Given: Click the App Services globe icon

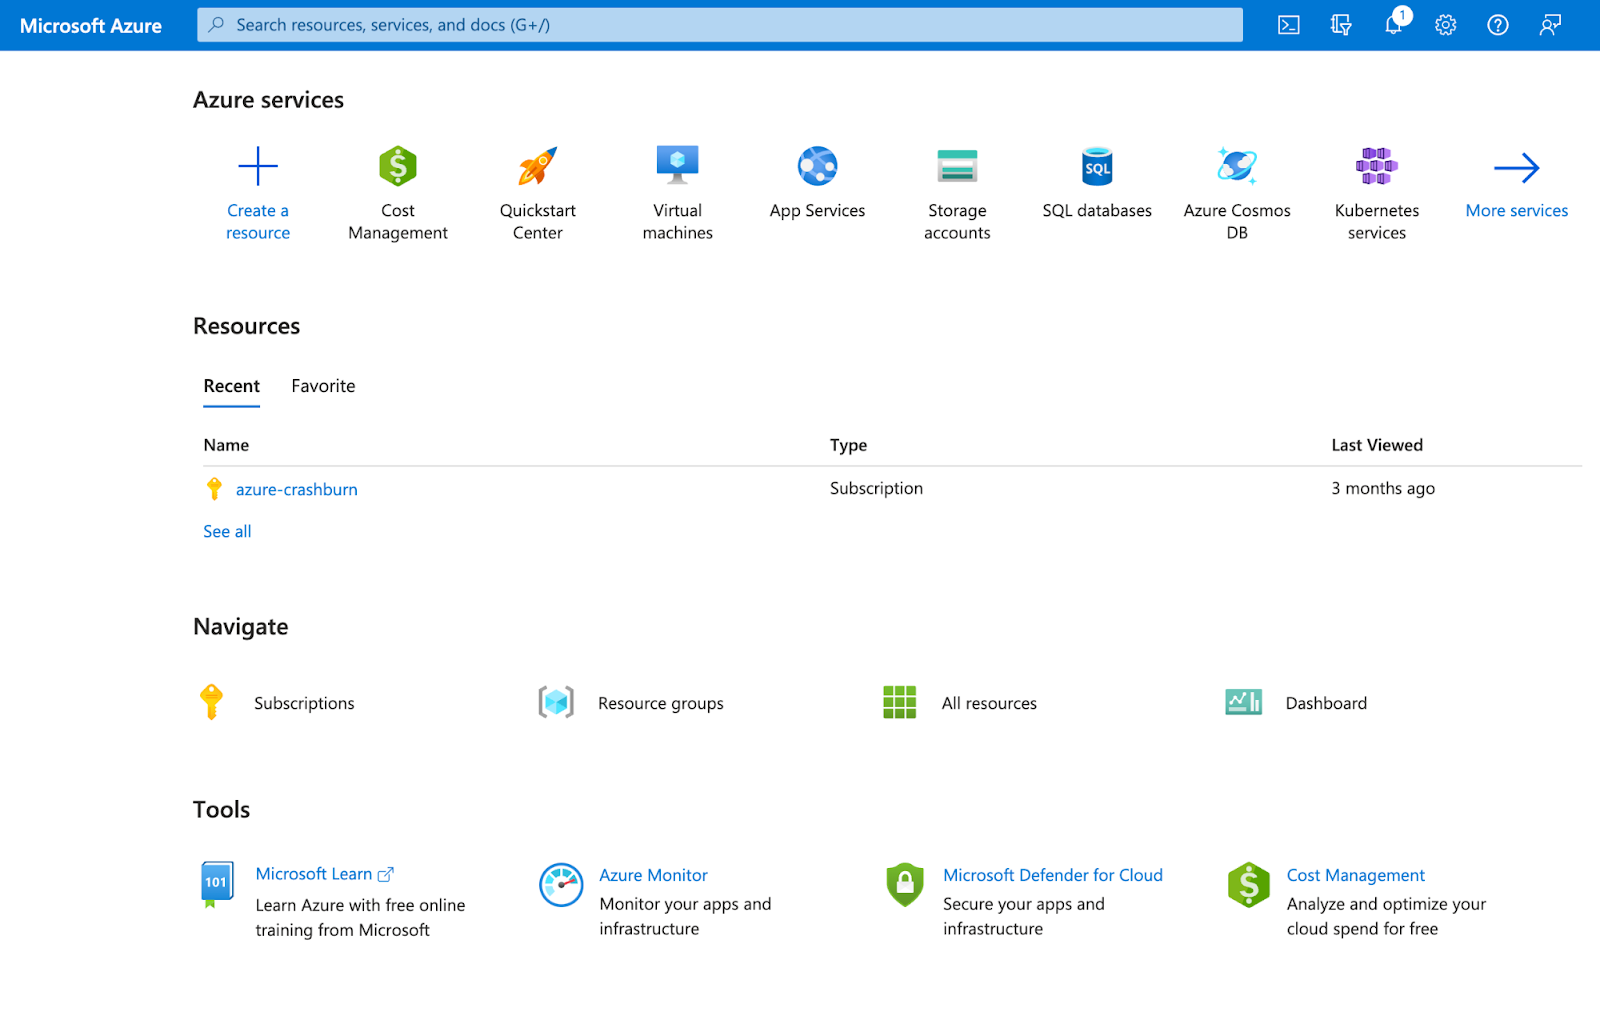Looking at the screenshot, I should (817, 166).
